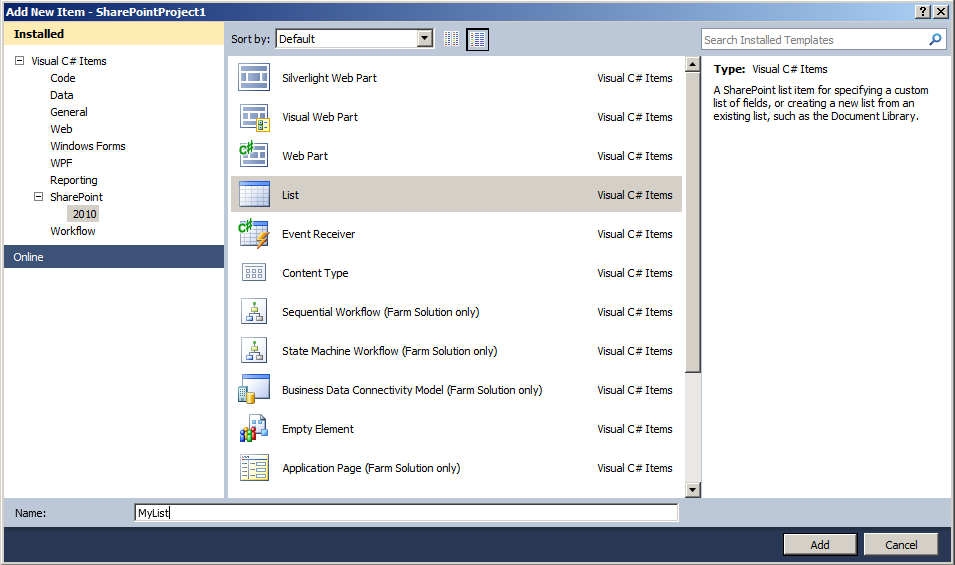
Task: Collapse the SharePoint tree node
Action: point(38,197)
